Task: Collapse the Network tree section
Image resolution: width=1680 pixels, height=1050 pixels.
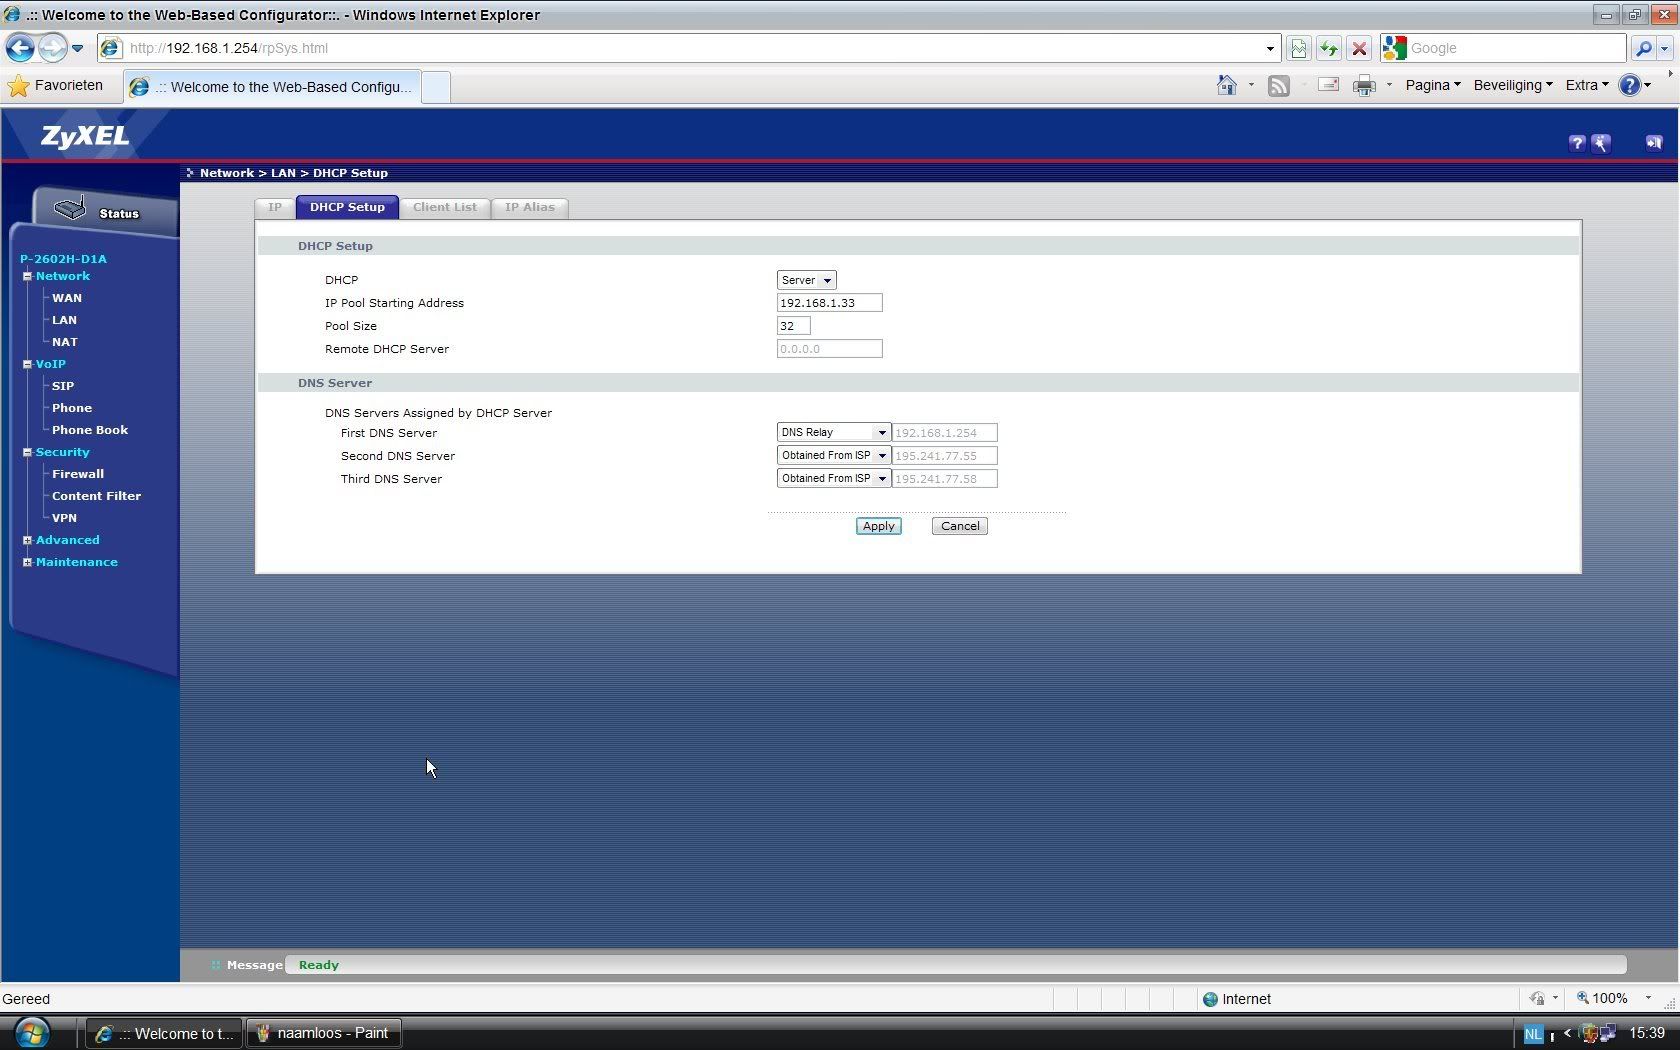Action: [28, 276]
